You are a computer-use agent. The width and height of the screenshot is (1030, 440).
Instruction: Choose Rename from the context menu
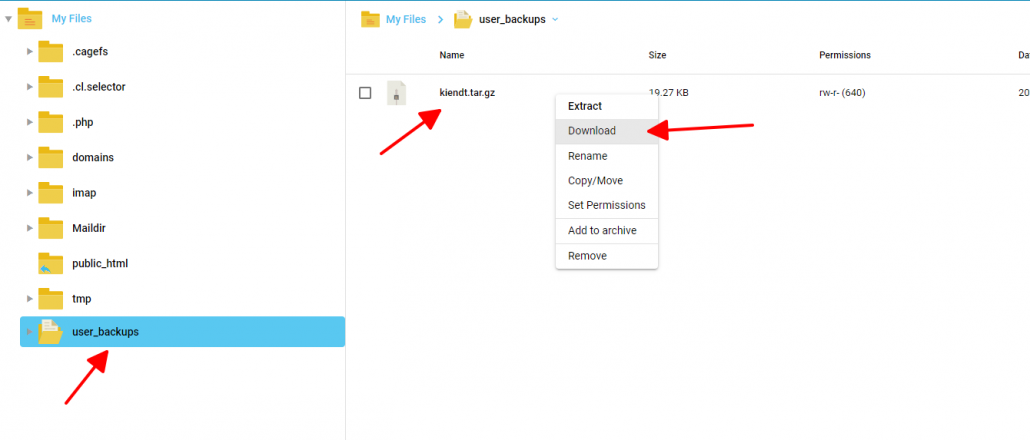(607, 156)
